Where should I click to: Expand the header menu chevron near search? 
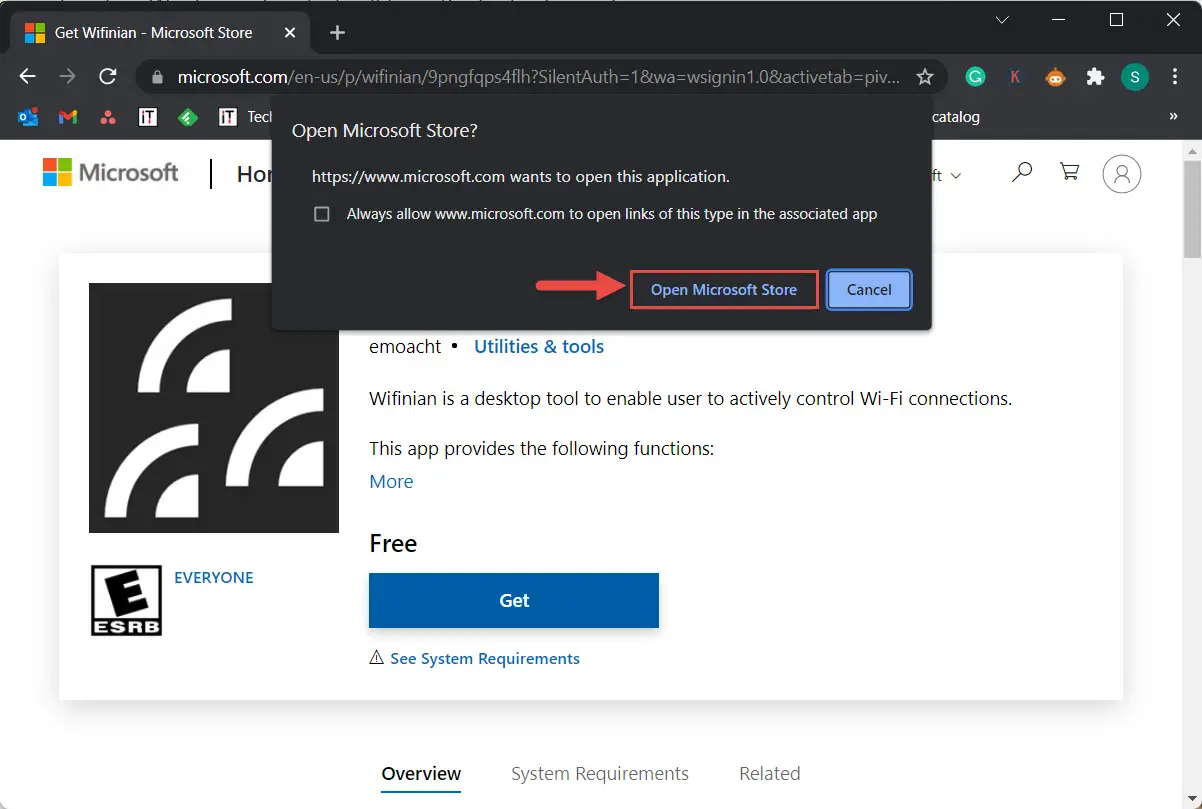(x=956, y=176)
